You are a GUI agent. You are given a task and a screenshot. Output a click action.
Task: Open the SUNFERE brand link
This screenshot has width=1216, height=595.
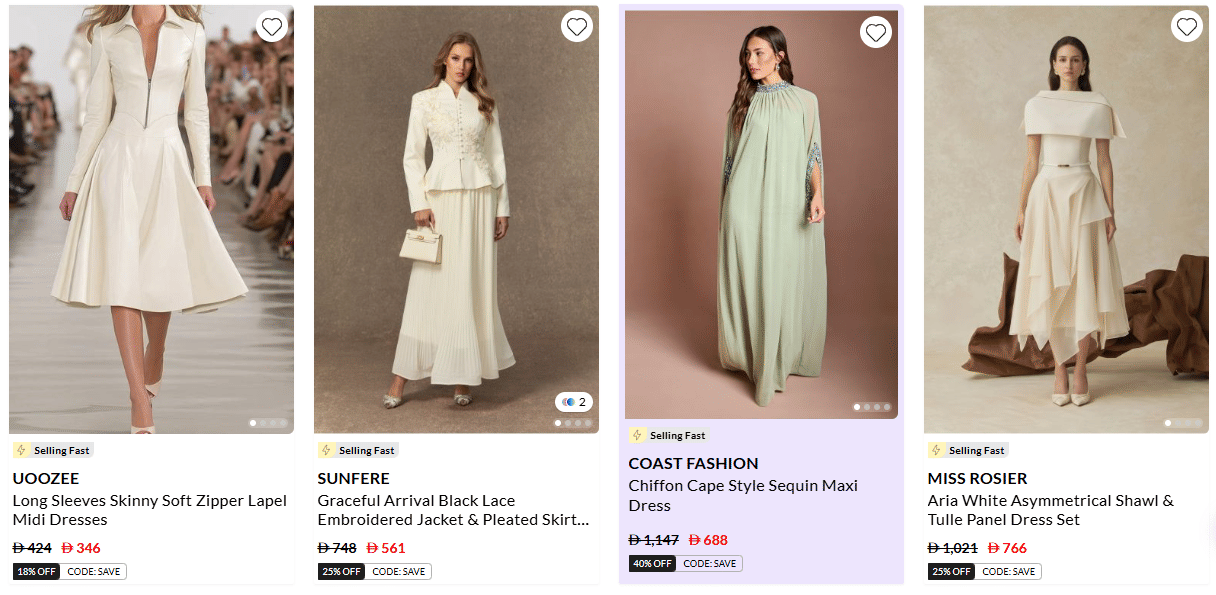tap(353, 478)
